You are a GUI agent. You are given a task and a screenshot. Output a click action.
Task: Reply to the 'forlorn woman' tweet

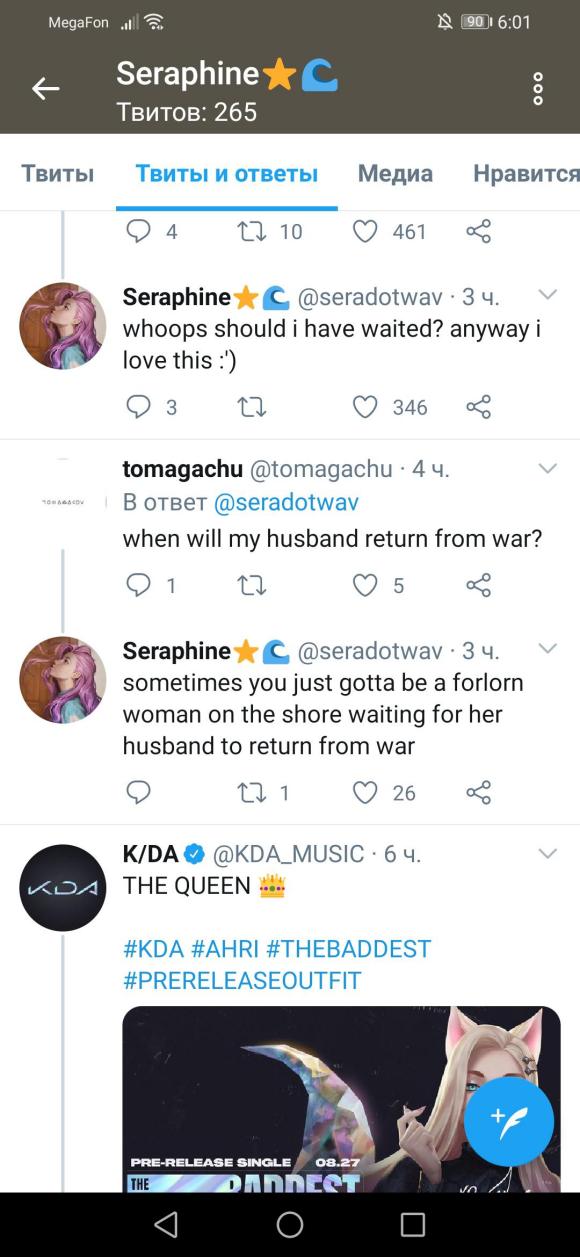point(138,793)
